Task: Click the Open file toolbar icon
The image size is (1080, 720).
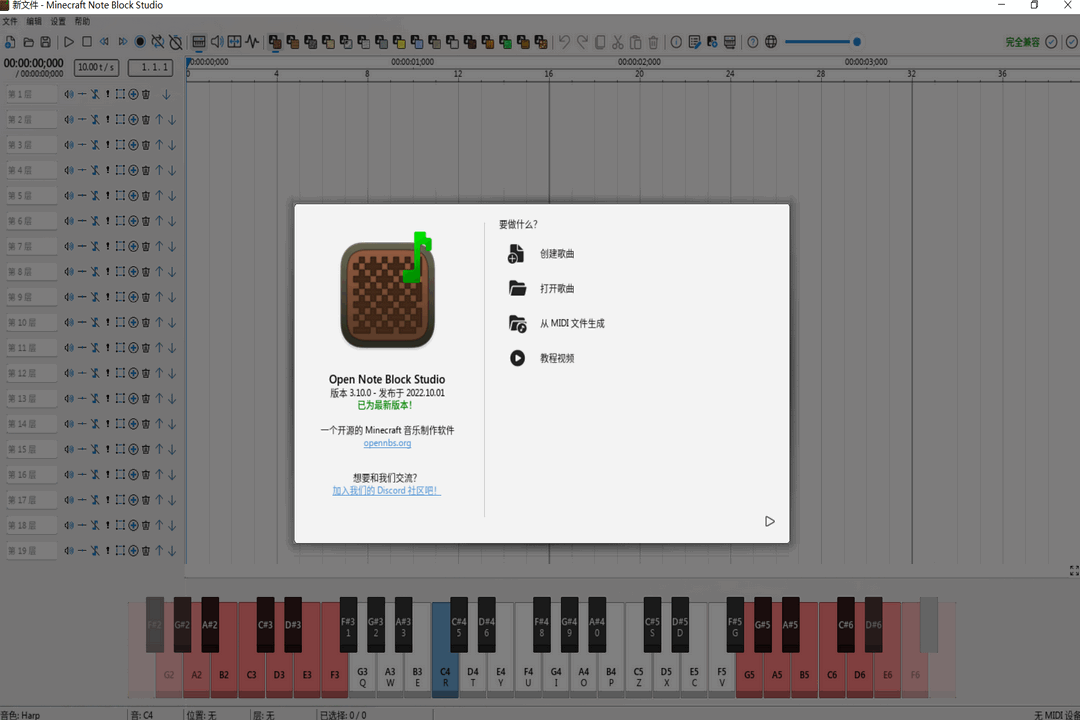Action: tap(30, 41)
